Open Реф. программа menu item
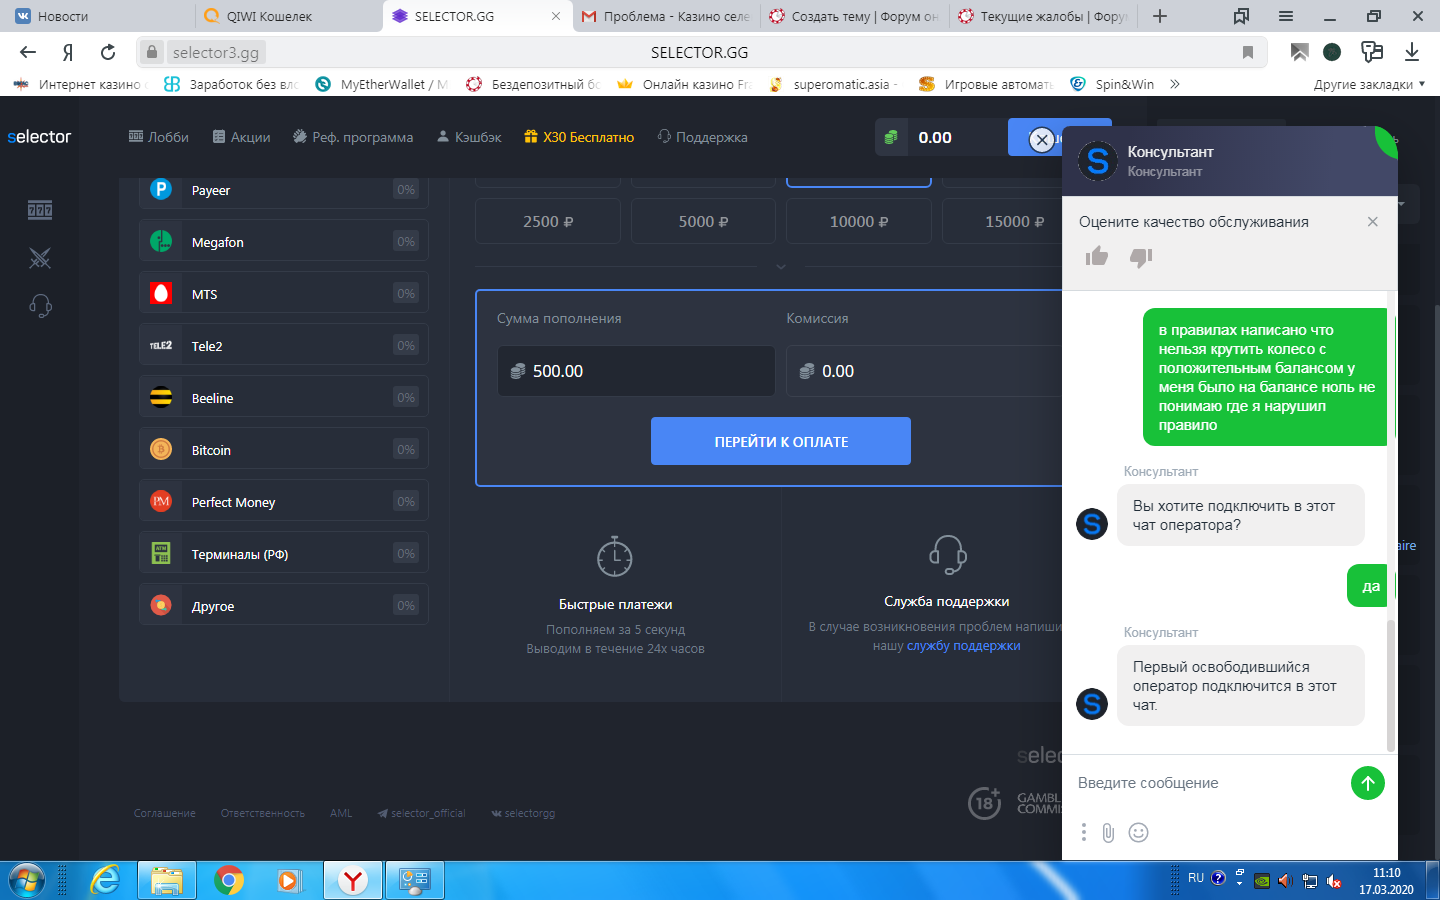The height and width of the screenshot is (900, 1440). tap(353, 137)
